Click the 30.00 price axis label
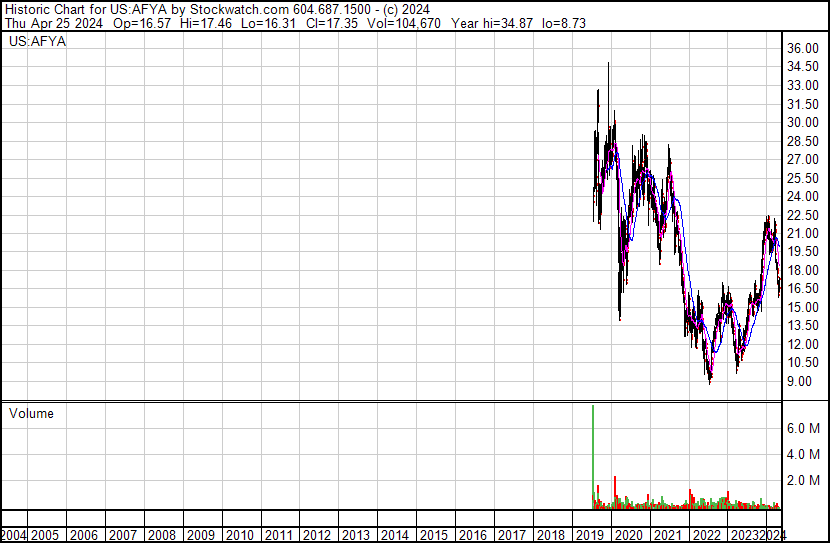The image size is (830, 543). pyautogui.click(x=803, y=122)
